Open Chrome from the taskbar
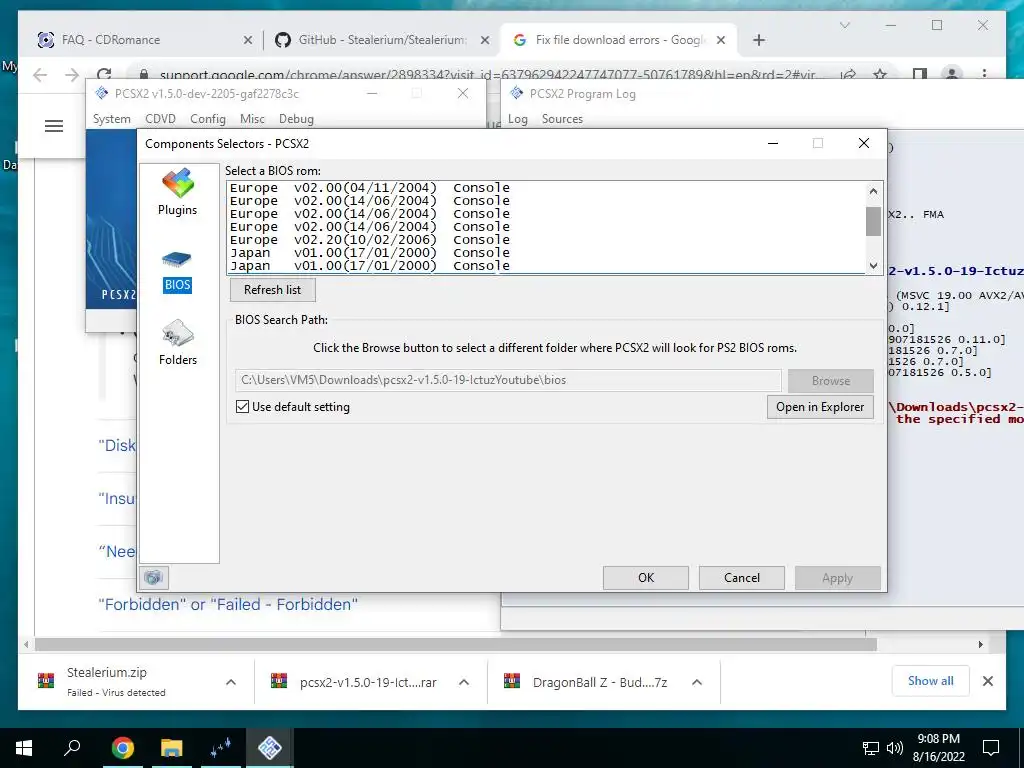 click(x=122, y=747)
